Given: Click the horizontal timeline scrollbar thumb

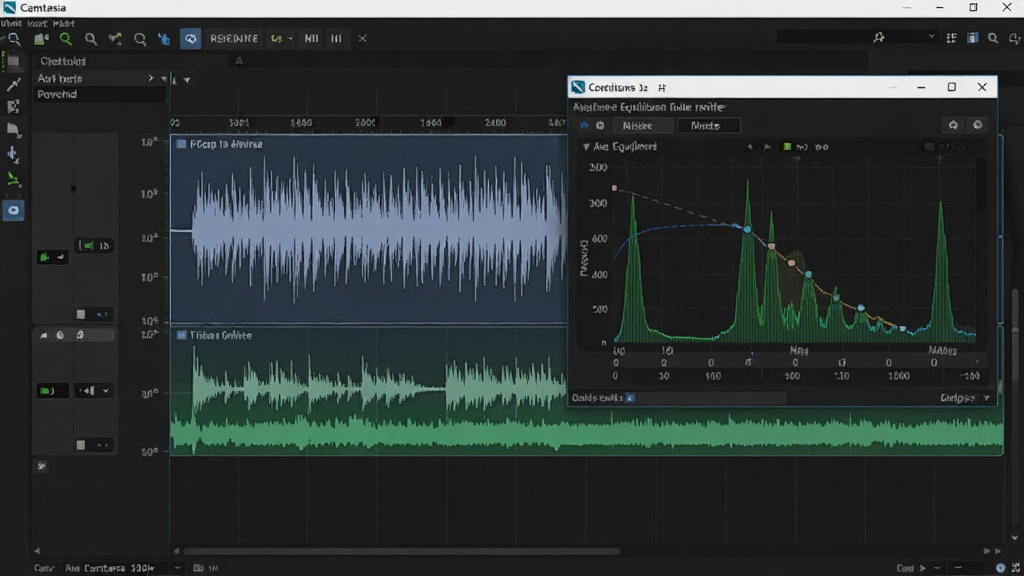Looking at the screenshot, I should [401, 551].
